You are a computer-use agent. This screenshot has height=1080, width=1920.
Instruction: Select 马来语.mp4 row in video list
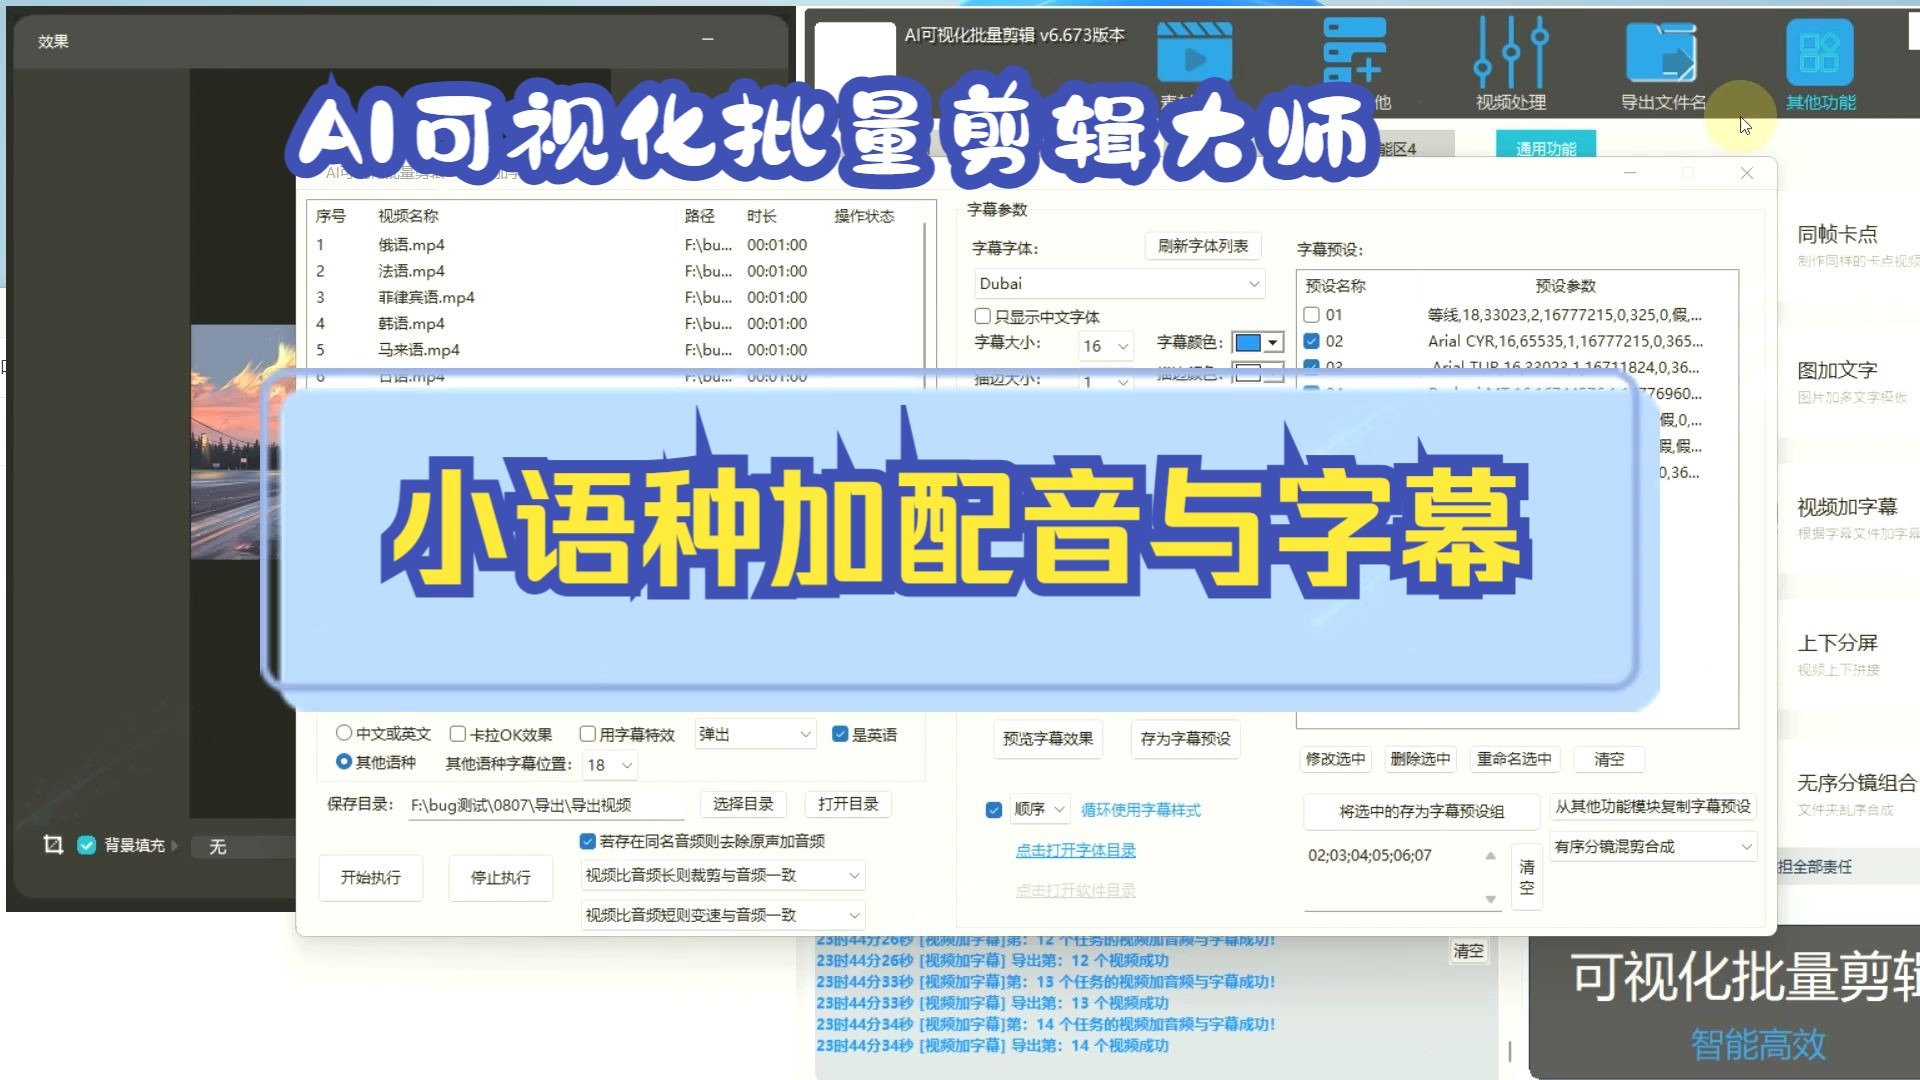pos(615,350)
